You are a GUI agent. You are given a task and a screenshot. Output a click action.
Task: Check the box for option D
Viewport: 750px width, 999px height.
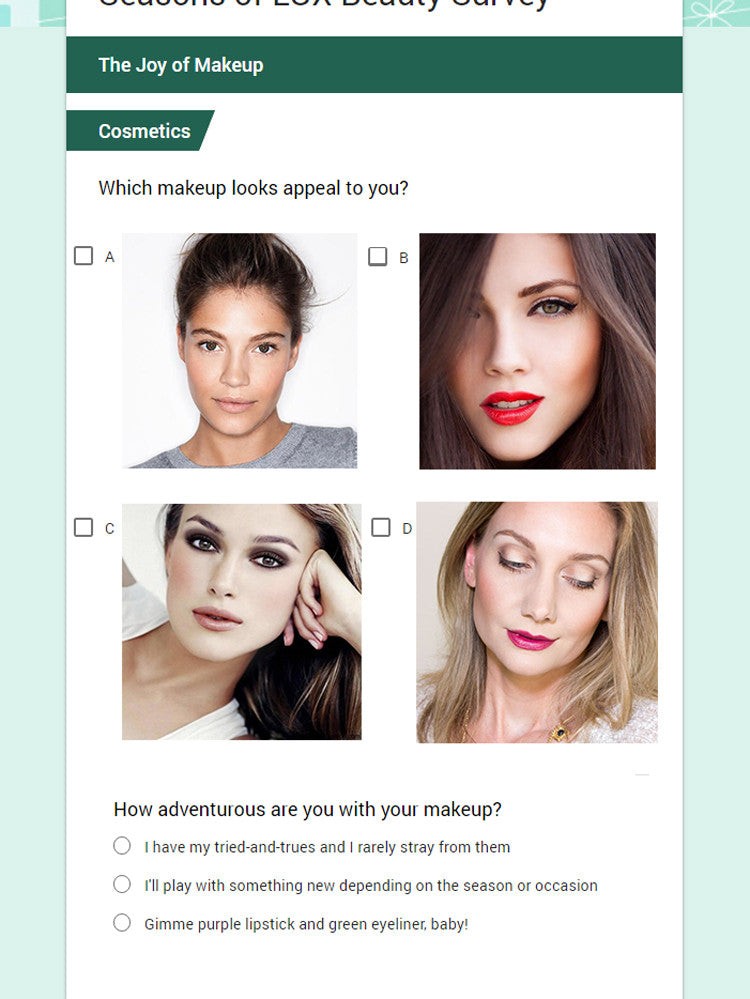click(x=381, y=528)
